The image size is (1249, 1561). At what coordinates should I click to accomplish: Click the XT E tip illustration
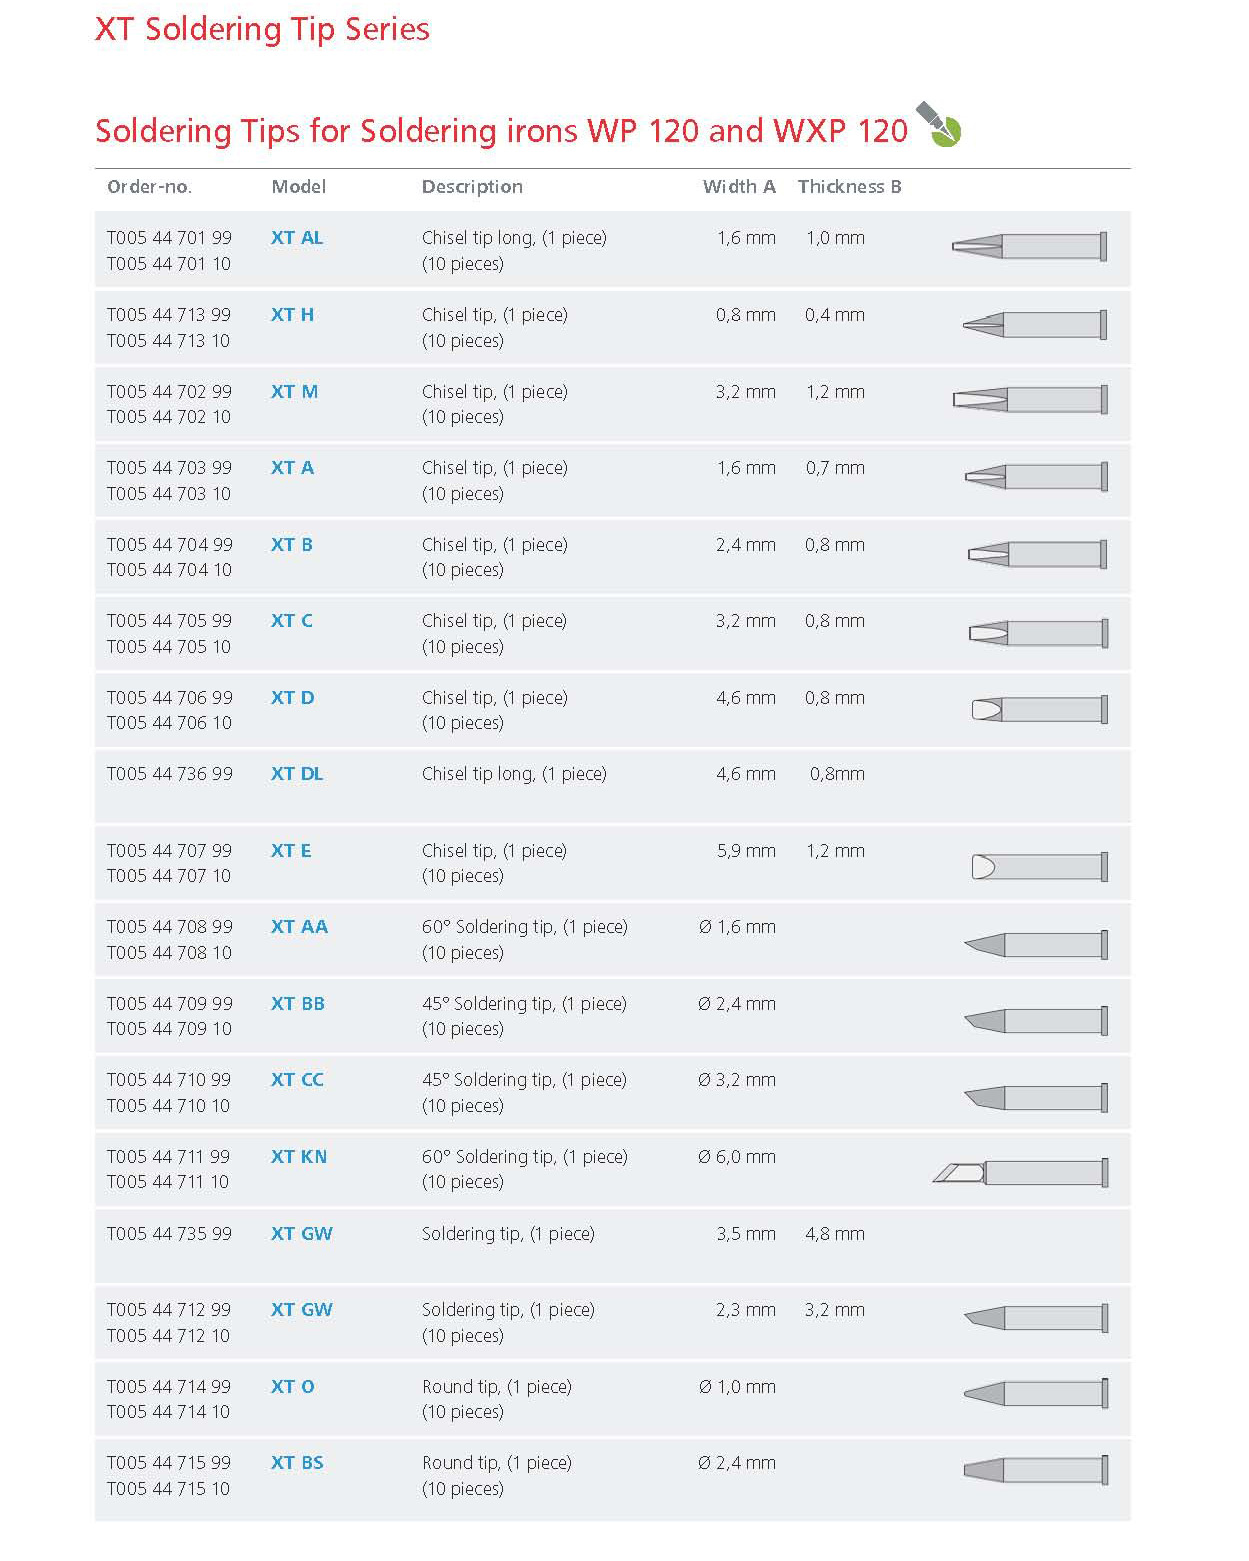pos(1039,866)
